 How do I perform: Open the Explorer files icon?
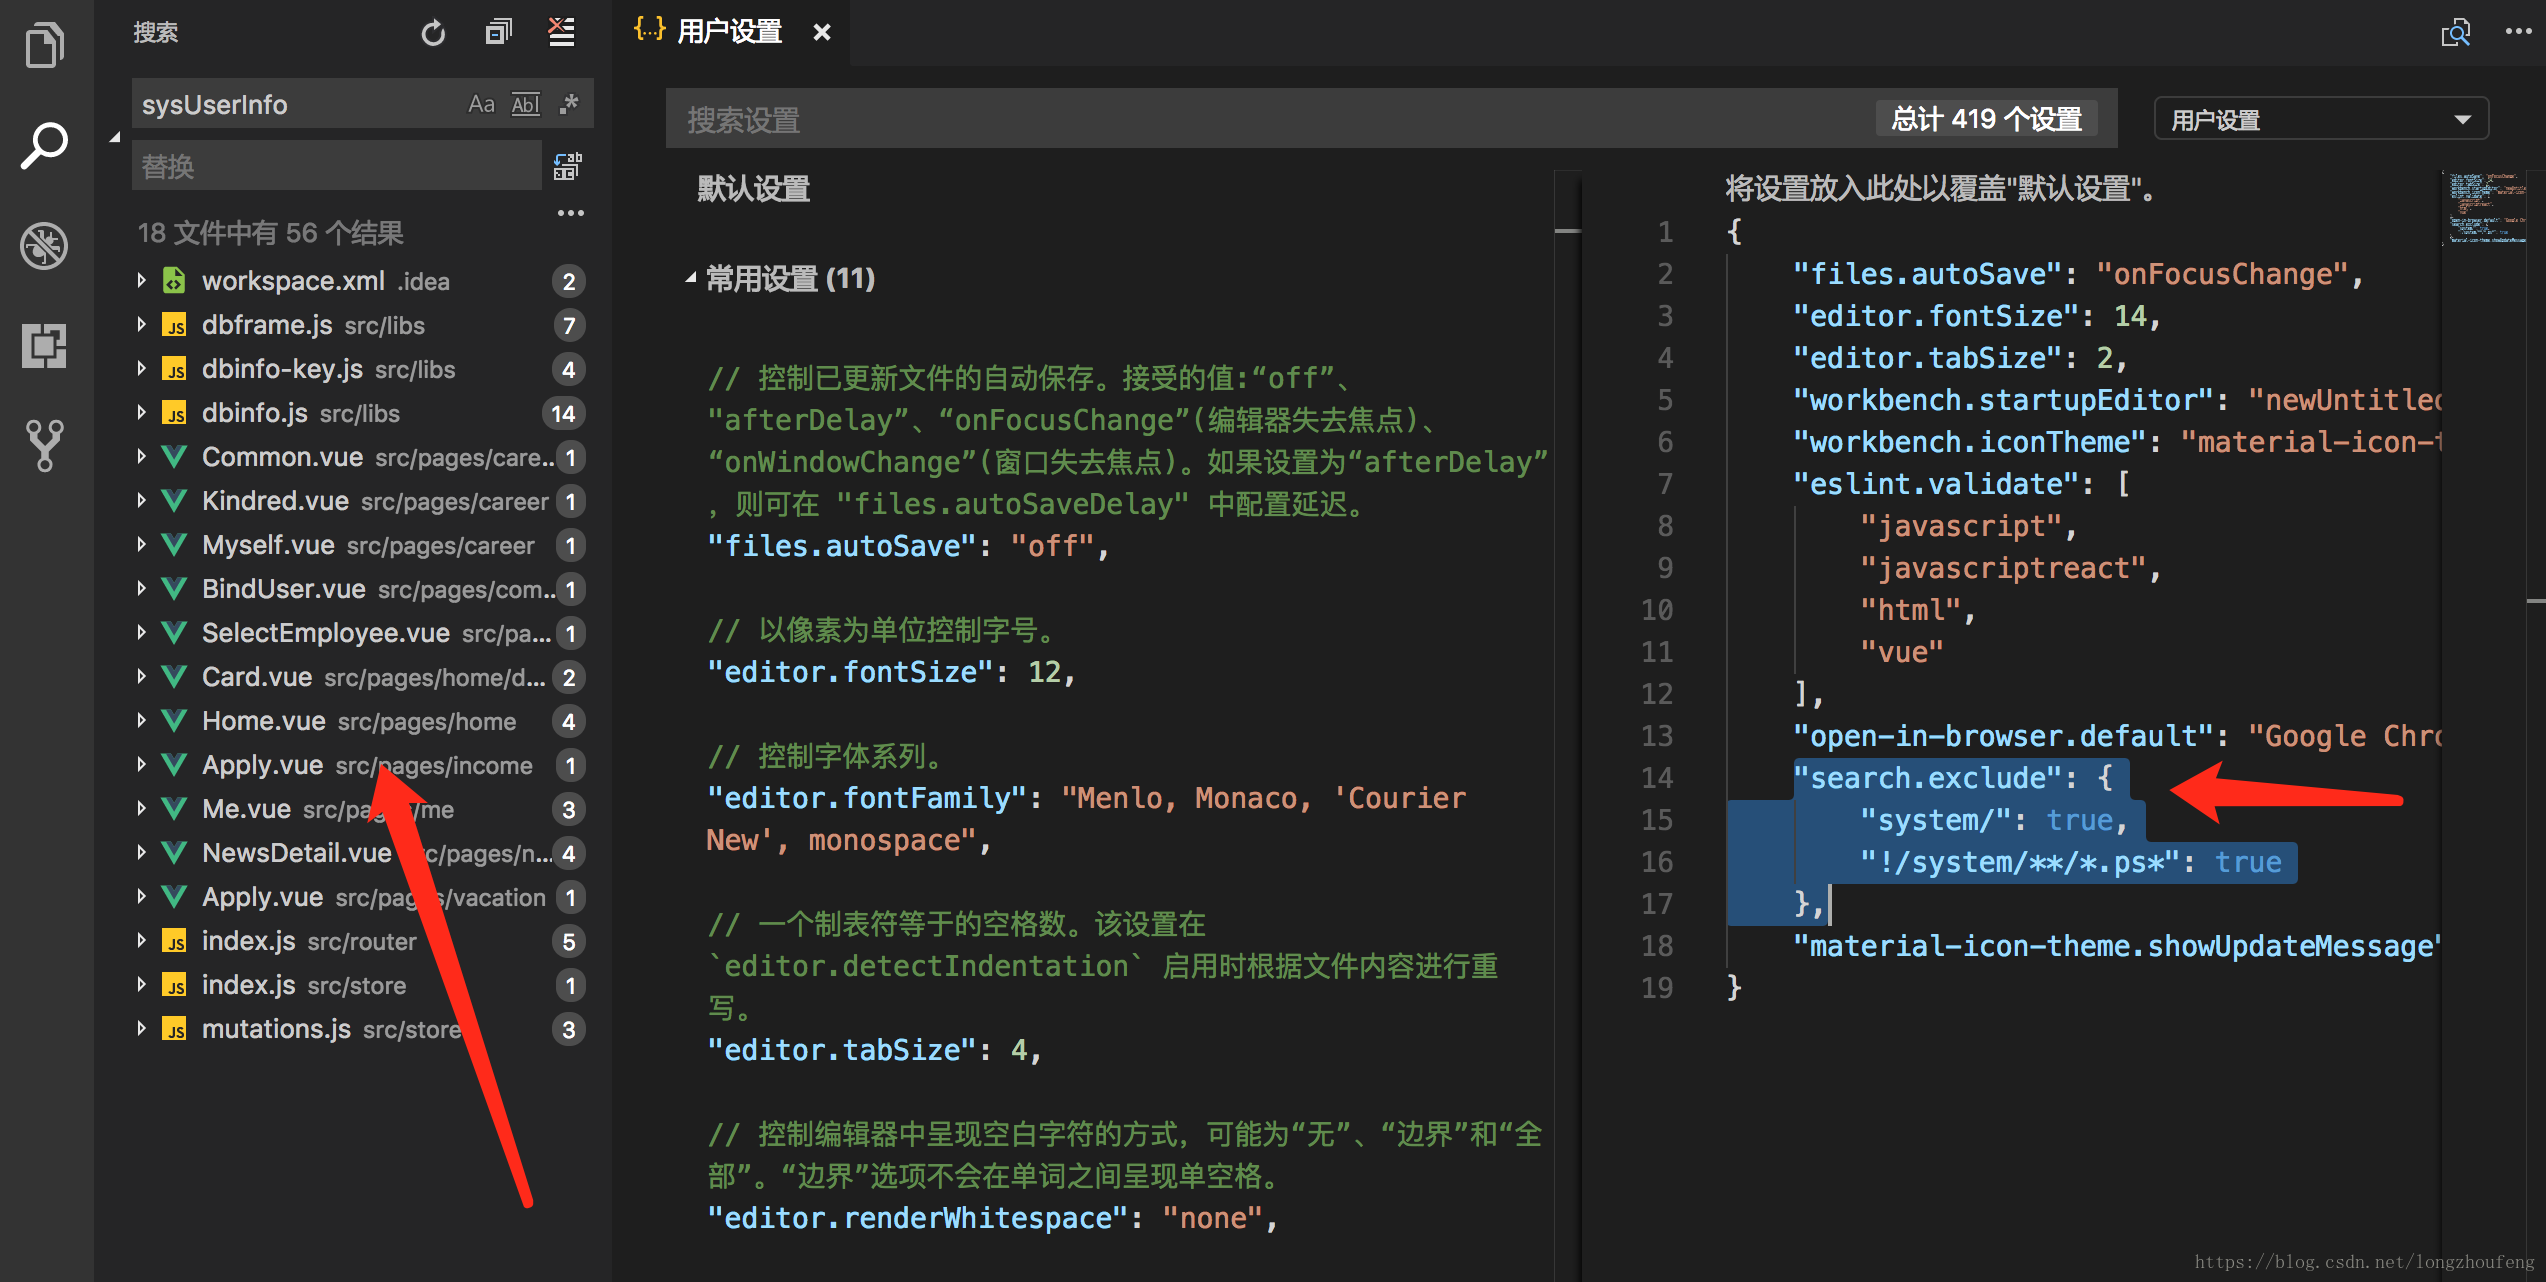click(x=45, y=45)
